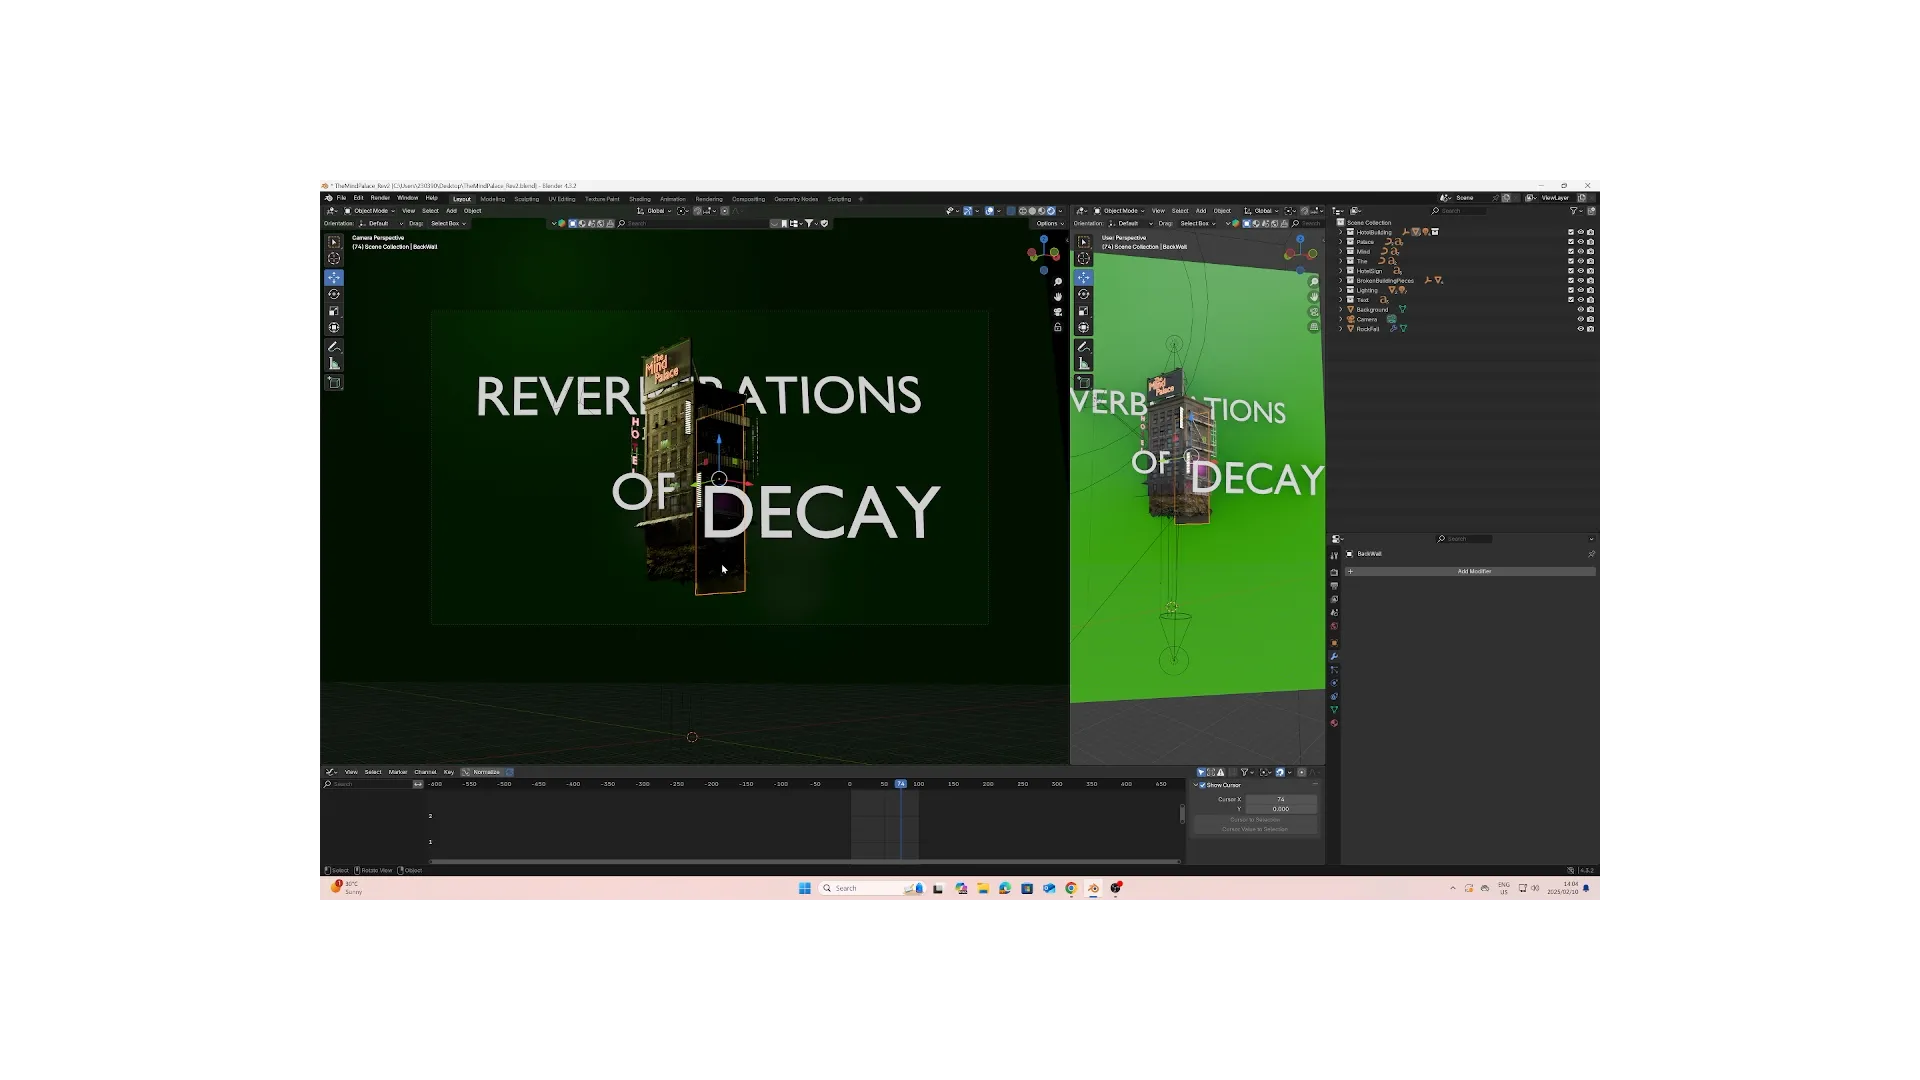Expand the BrokenBuildingPieces collection
Screen dimensions: 1920x1080
click(x=1341, y=281)
